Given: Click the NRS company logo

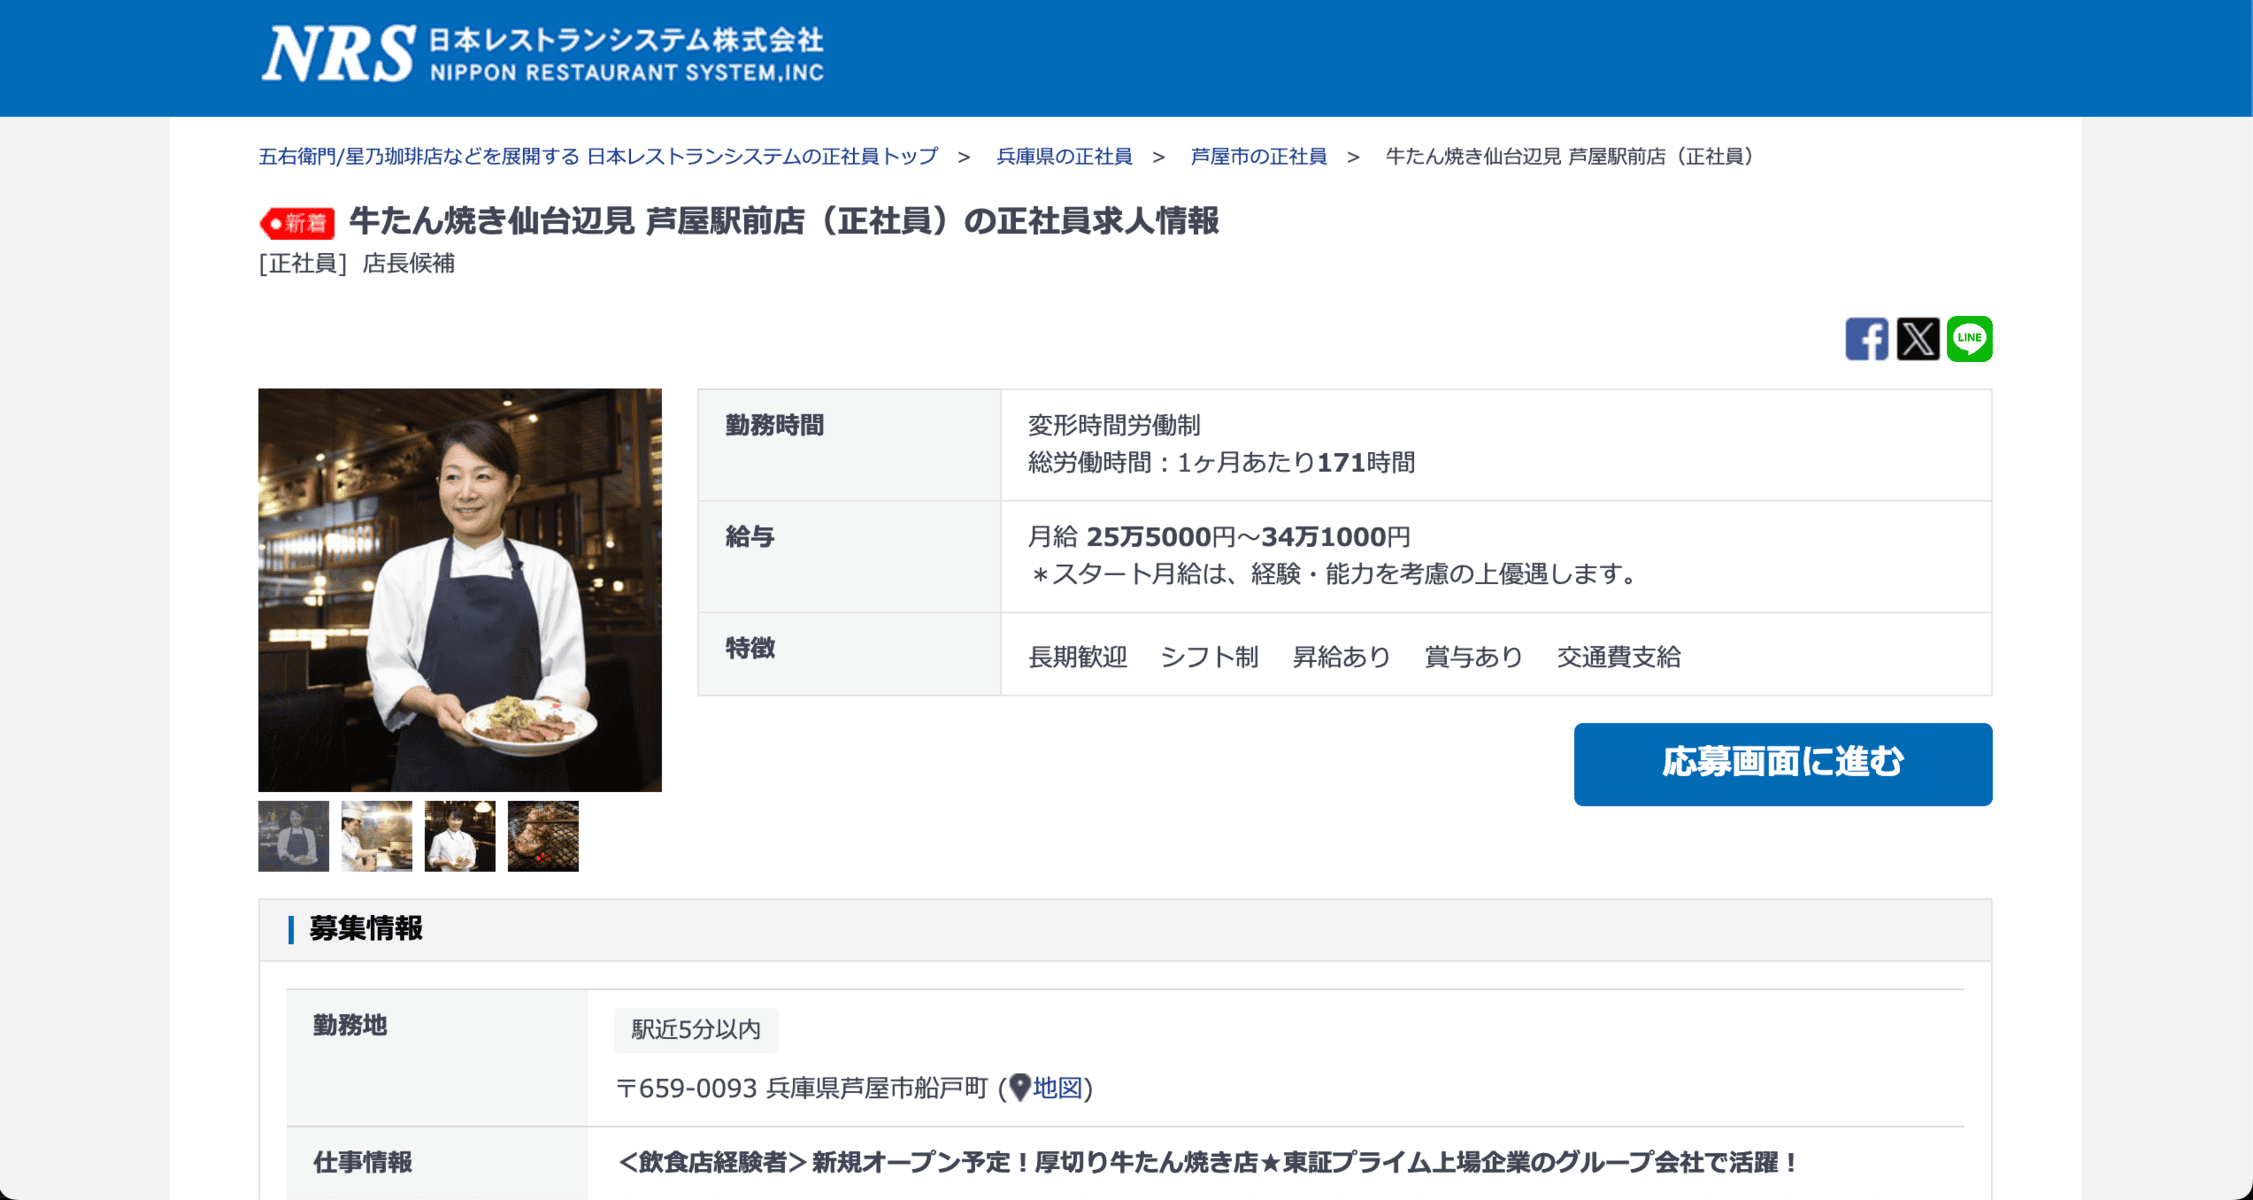Looking at the screenshot, I should tap(542, 54).
